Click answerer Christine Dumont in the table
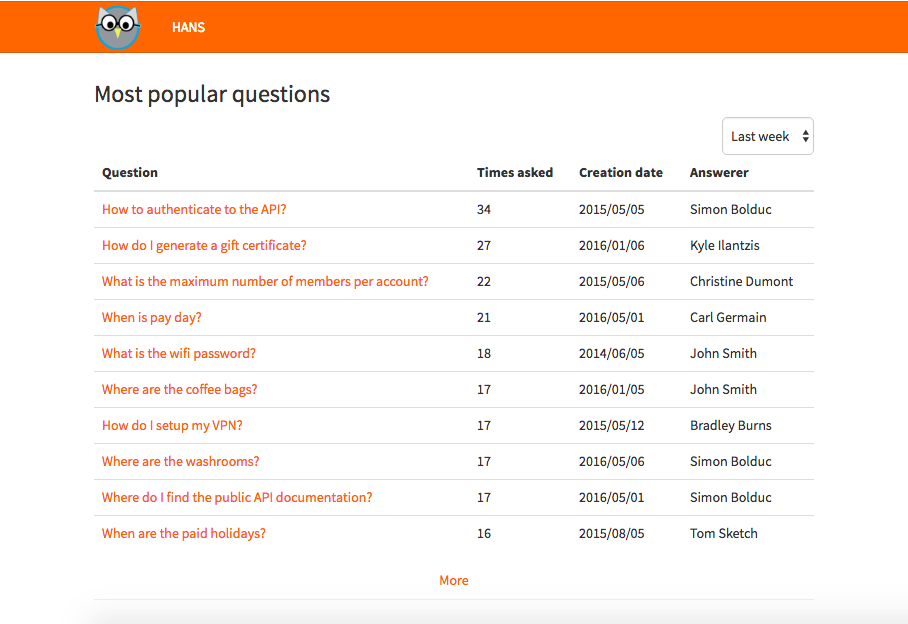This screenshot has width=908, height=624. coord(741,281)
